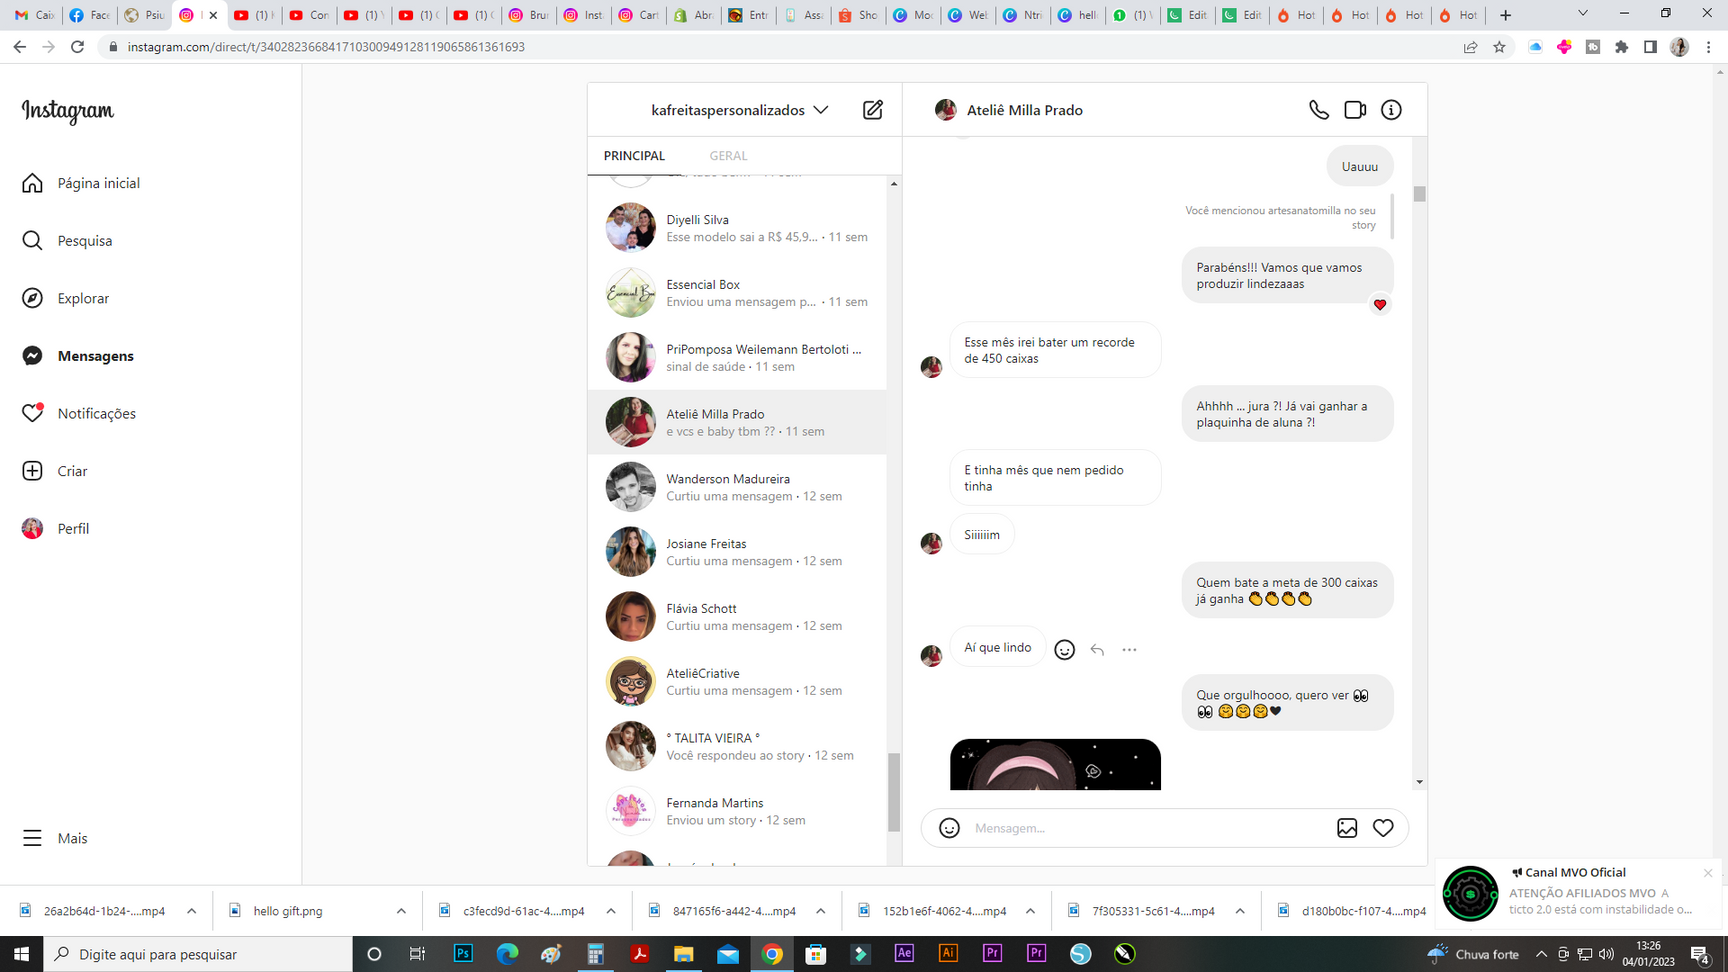Click the Mensagem text input field
The image size is (1728, 972).
(1145, 828)
